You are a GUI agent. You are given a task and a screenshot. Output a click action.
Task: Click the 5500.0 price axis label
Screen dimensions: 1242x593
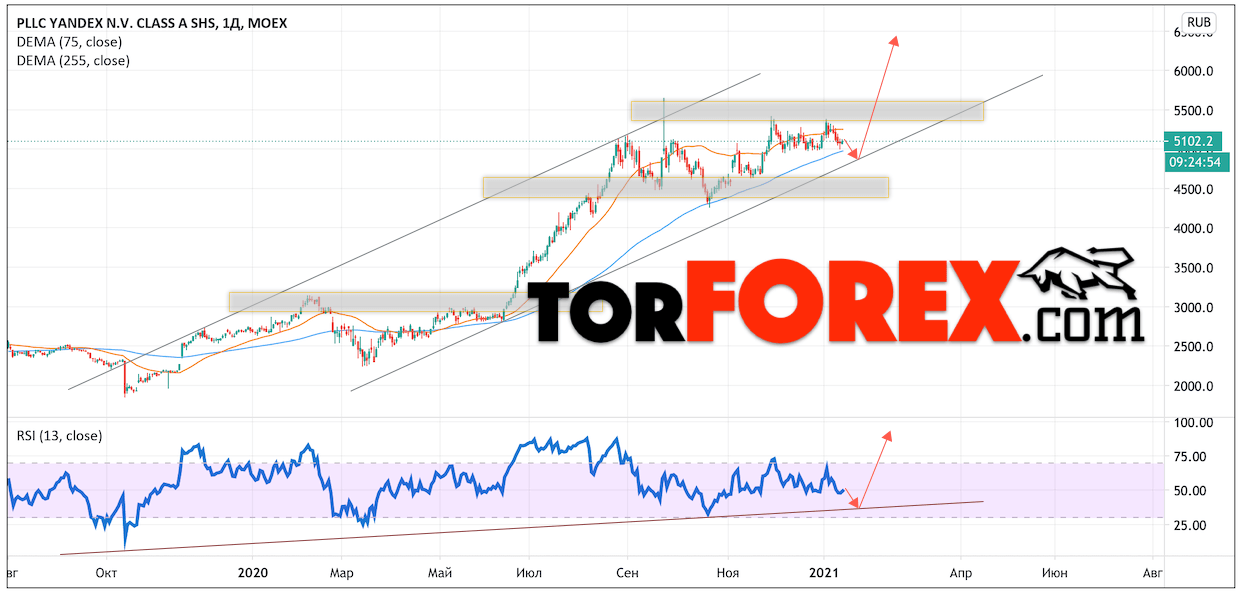[1194, 111]
